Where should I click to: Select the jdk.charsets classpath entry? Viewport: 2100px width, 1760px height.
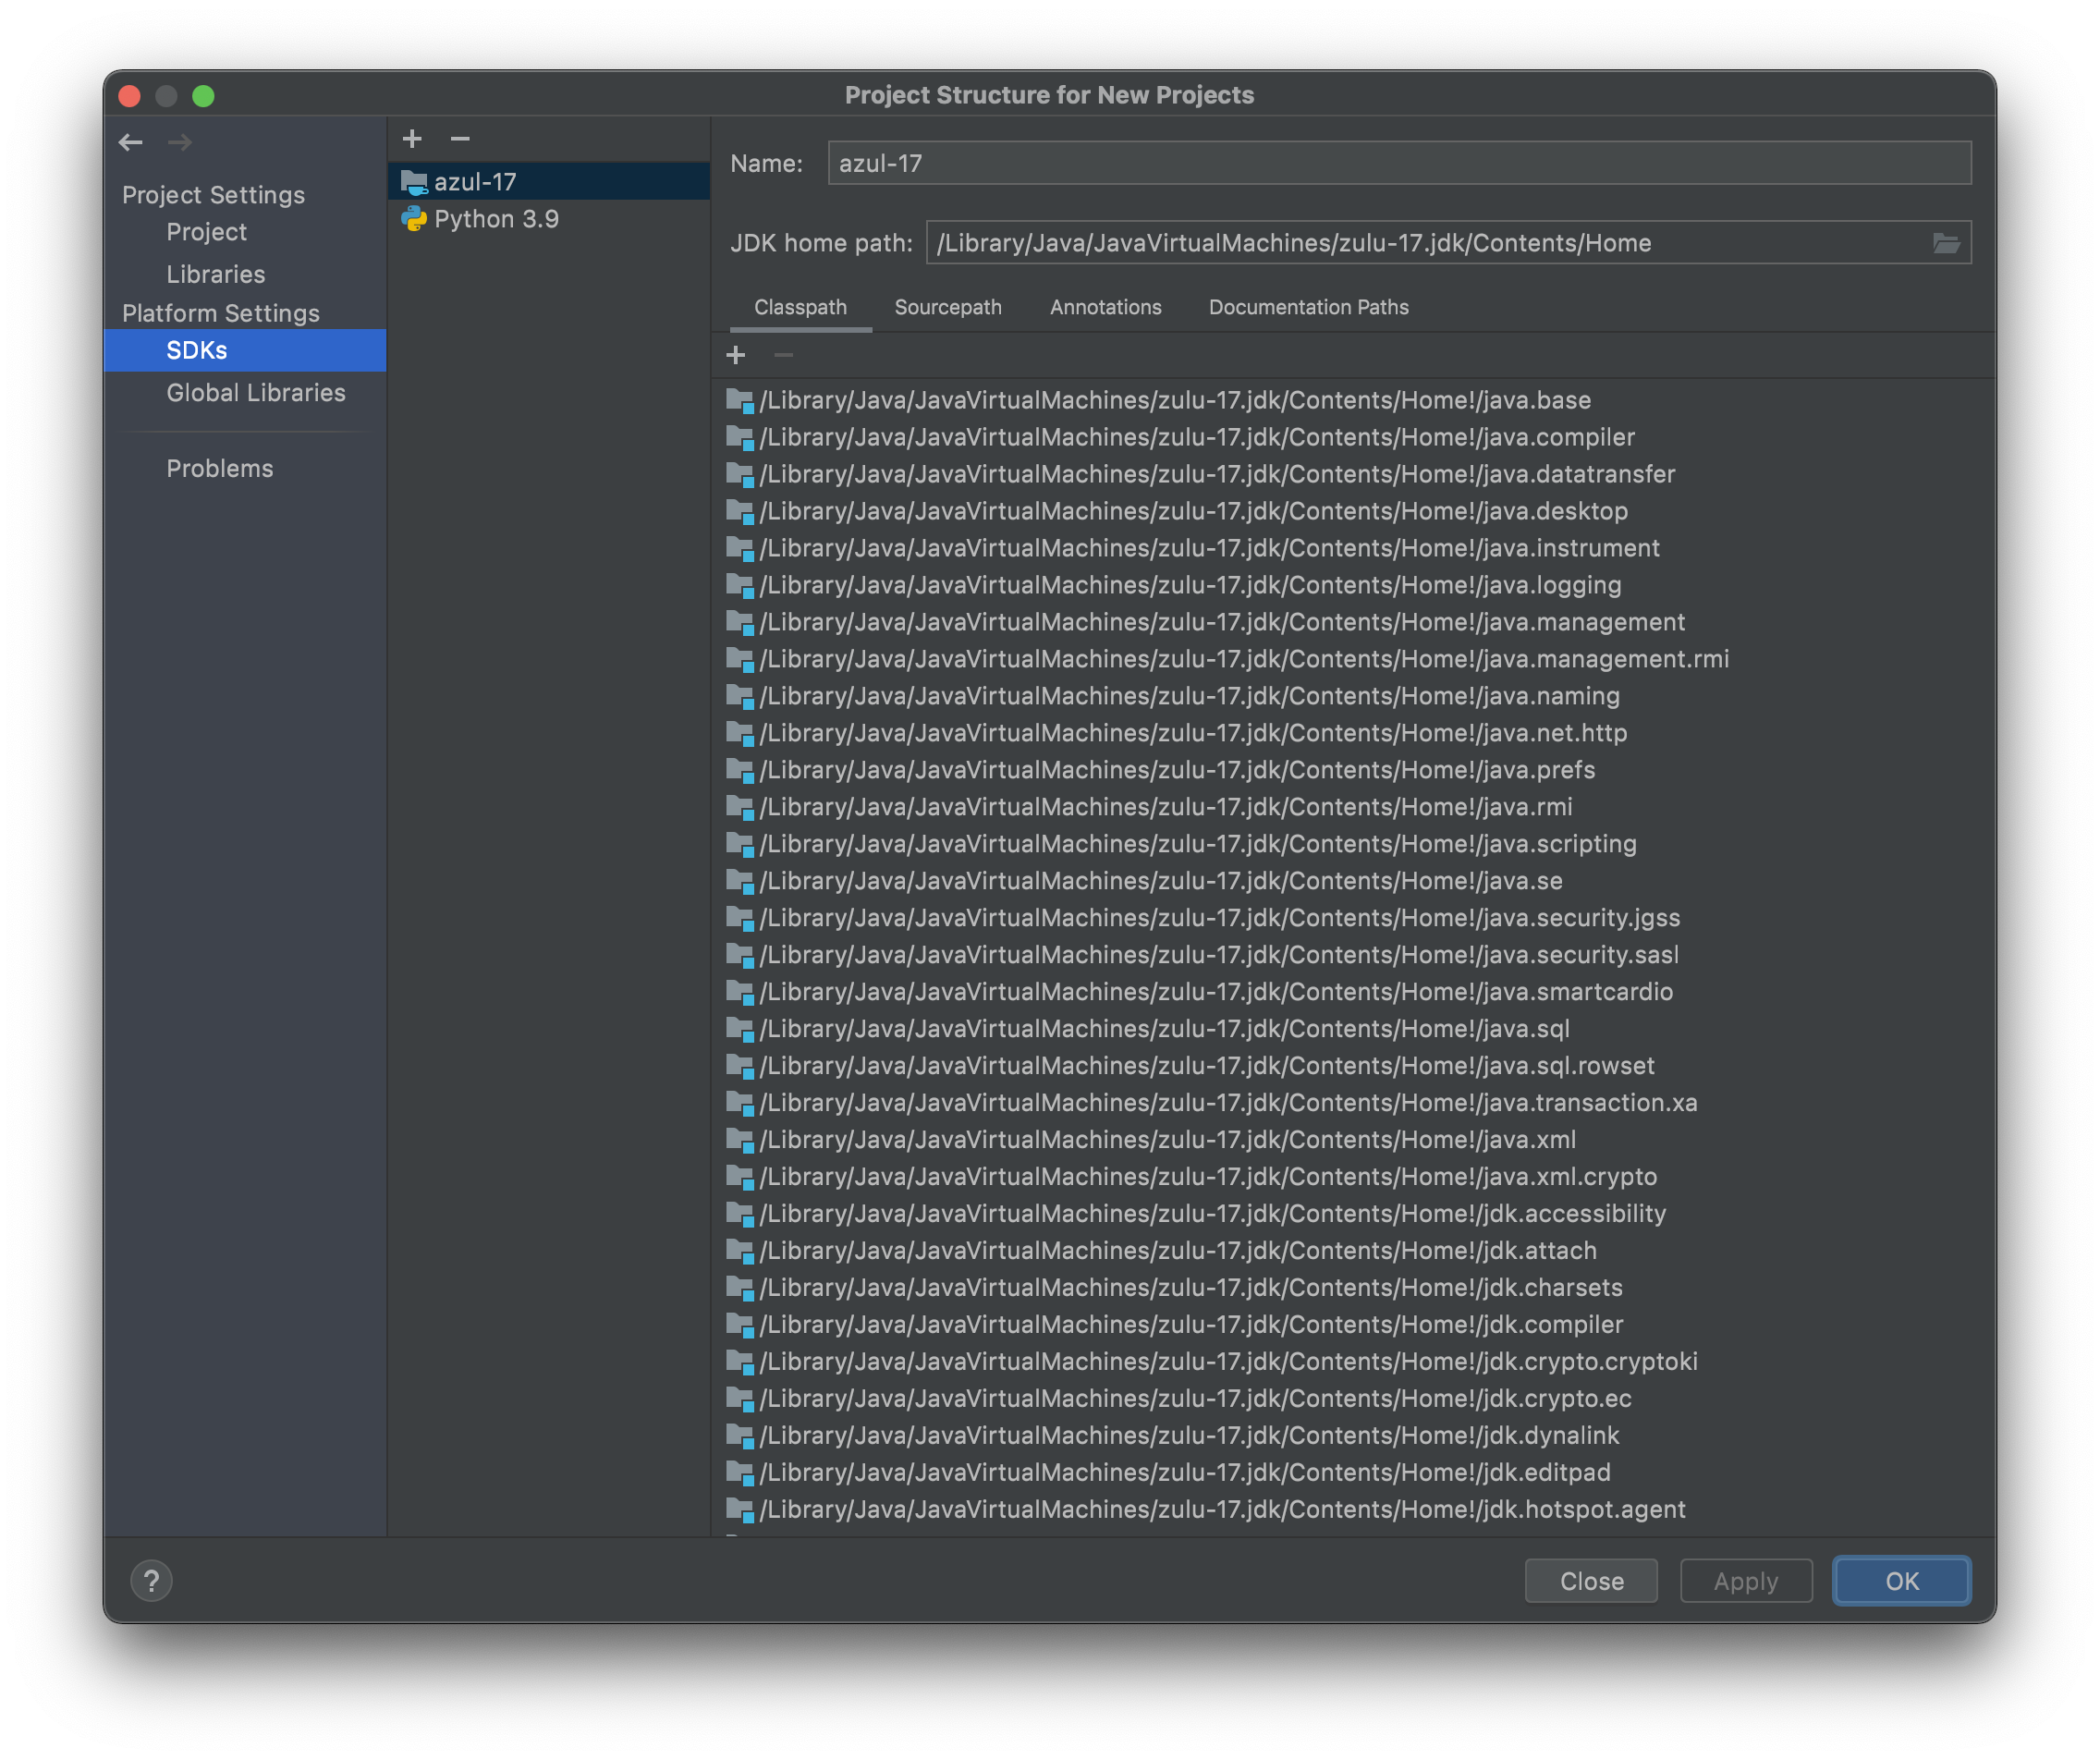point(1352,1288)
